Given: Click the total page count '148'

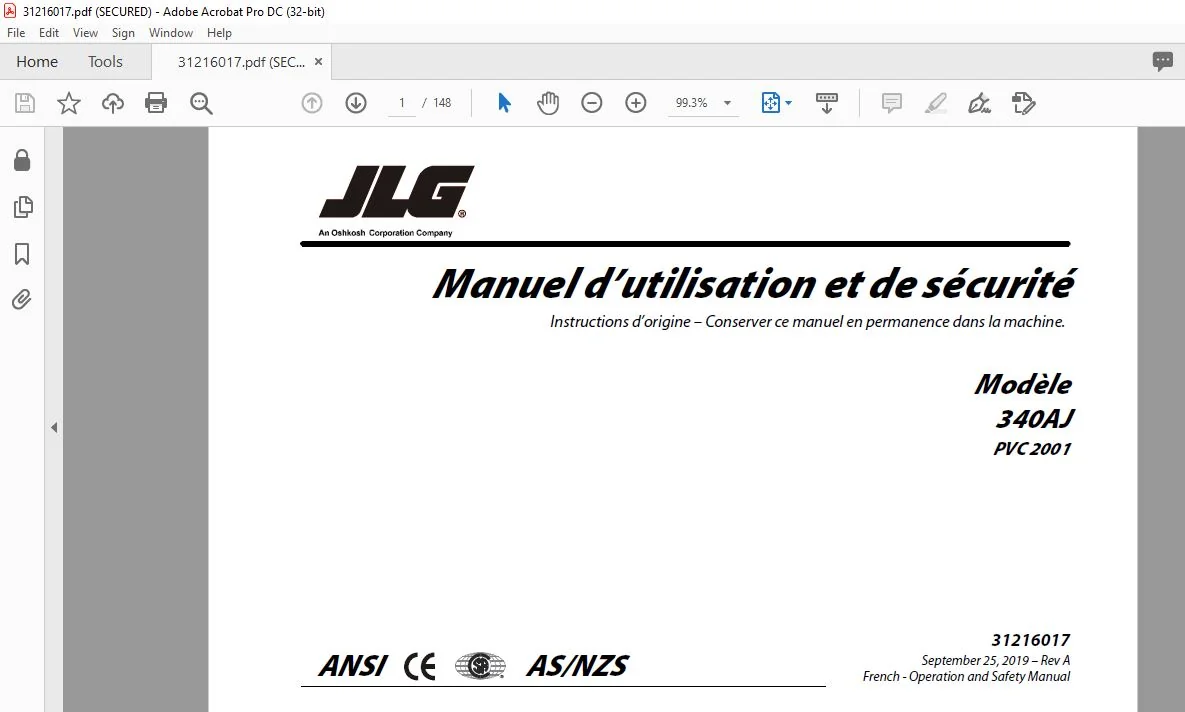Looking at the screenshot, I should [x=442, y=103].
